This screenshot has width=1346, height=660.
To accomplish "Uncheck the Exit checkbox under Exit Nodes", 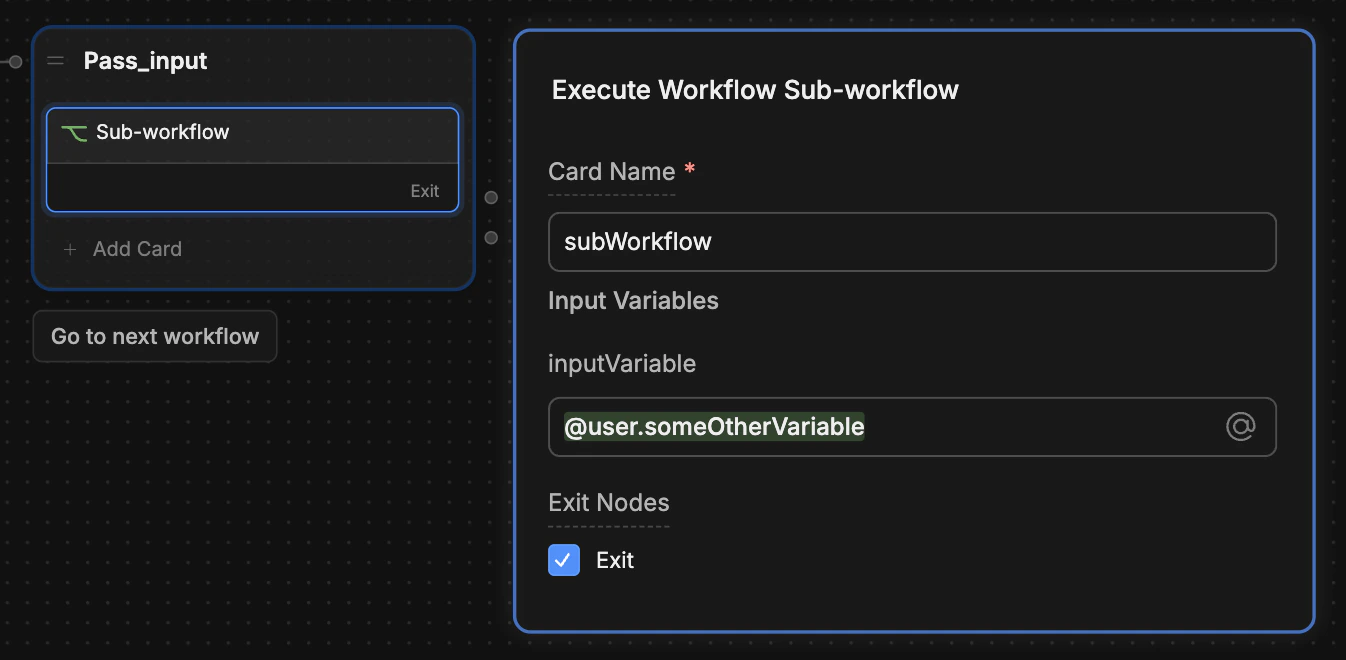I will (563, 560).
